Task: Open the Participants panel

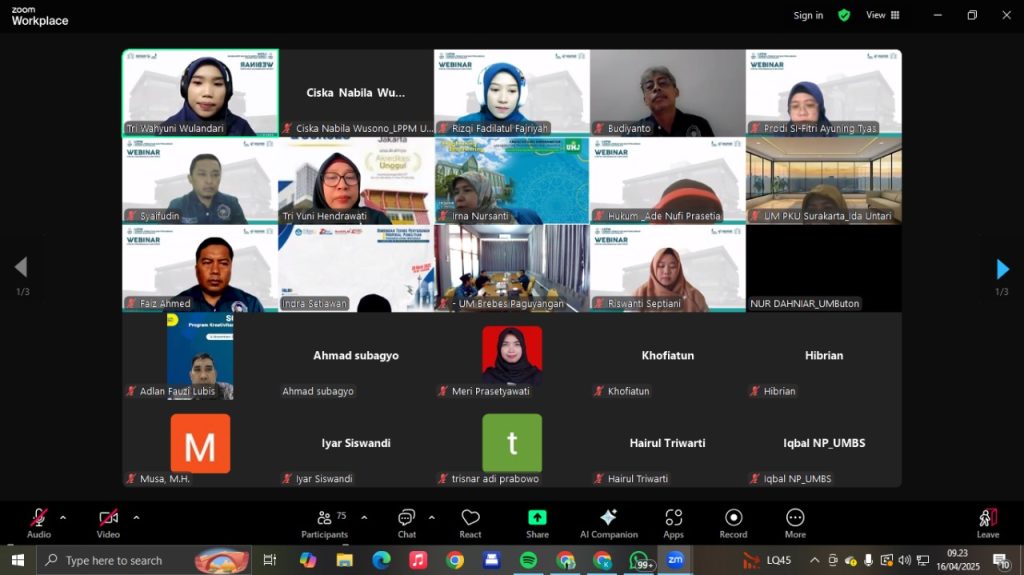Action: [x=325, y=523]
